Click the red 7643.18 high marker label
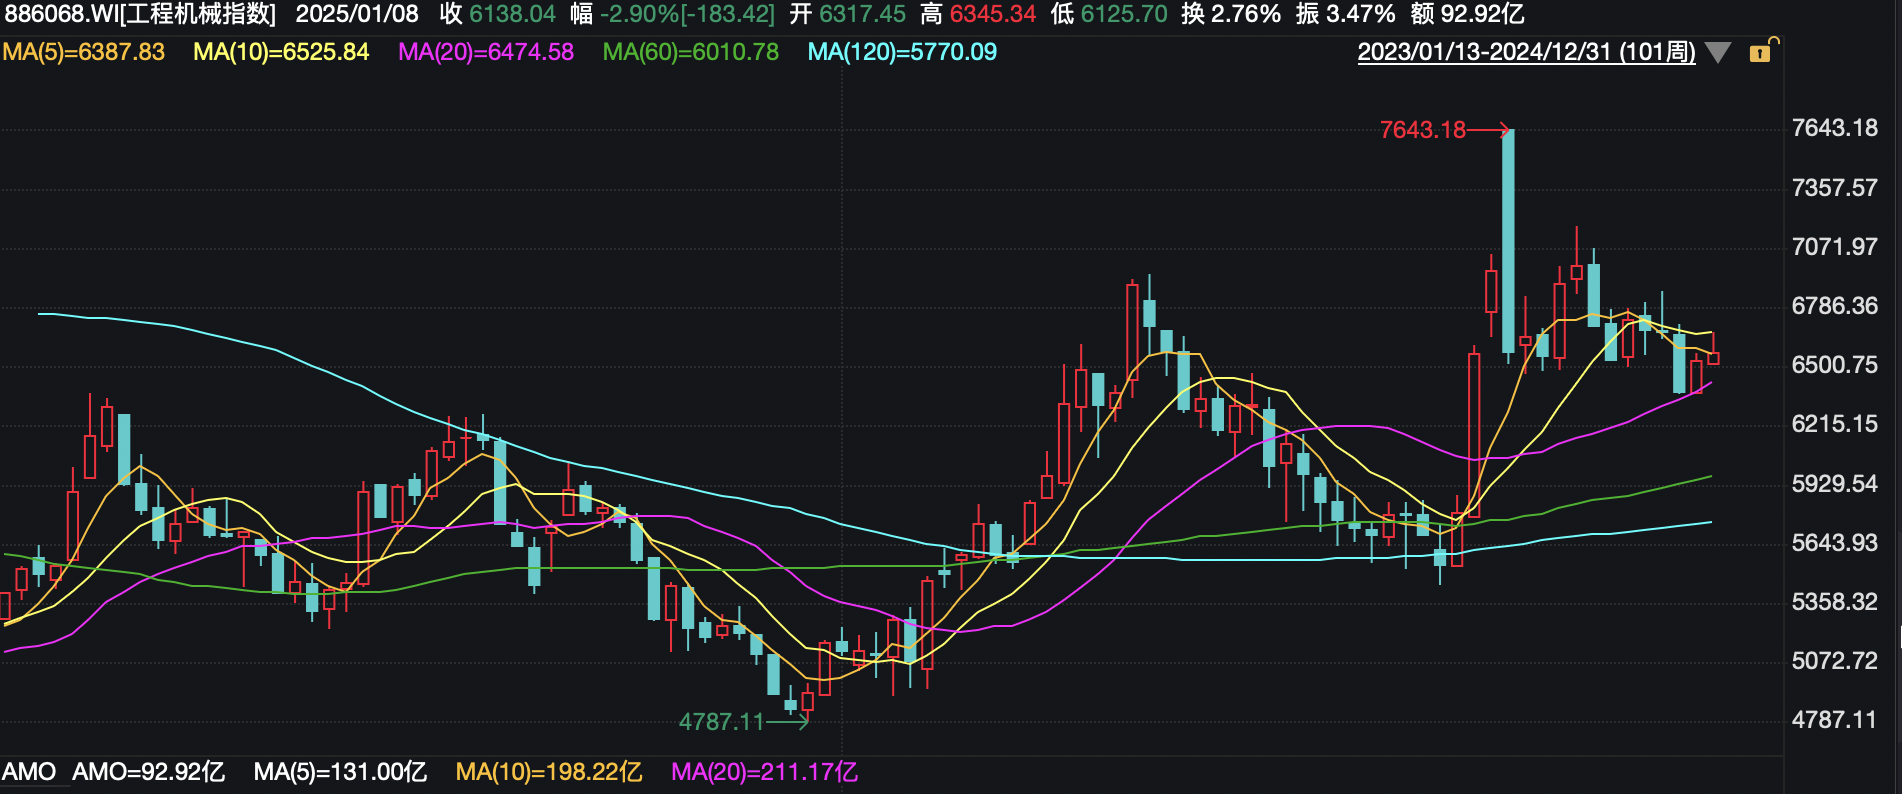1902x794 pixels. click(x=1422, y=130)
